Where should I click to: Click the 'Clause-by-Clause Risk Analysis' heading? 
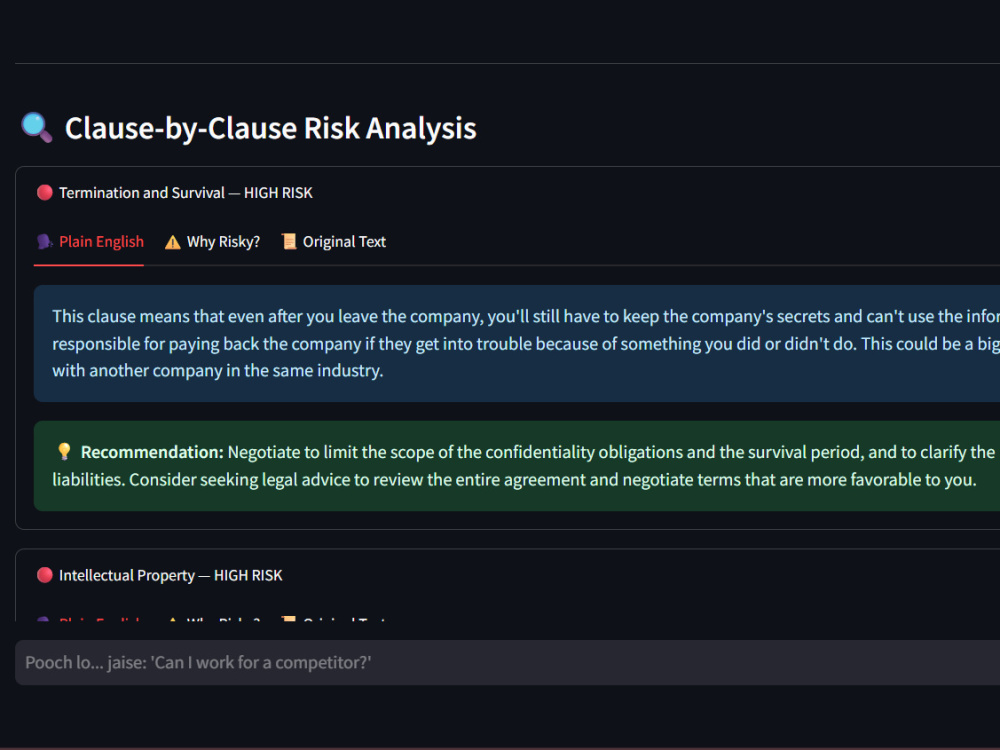pos(270,128)
